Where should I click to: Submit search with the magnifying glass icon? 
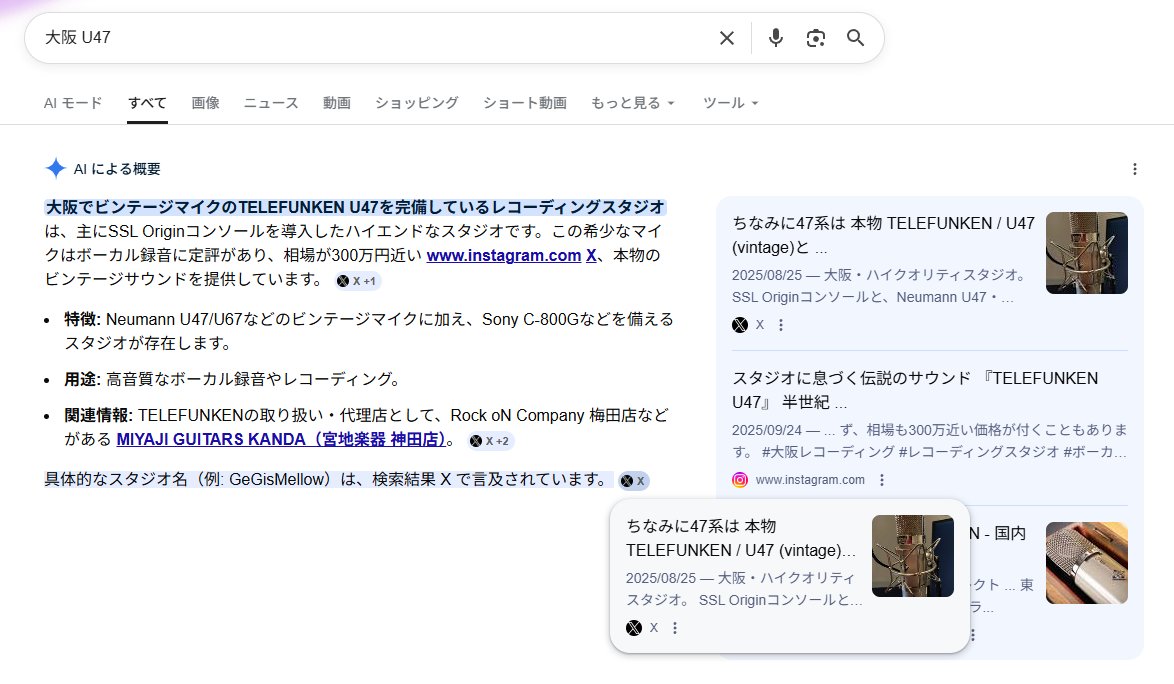coord(855,38)
